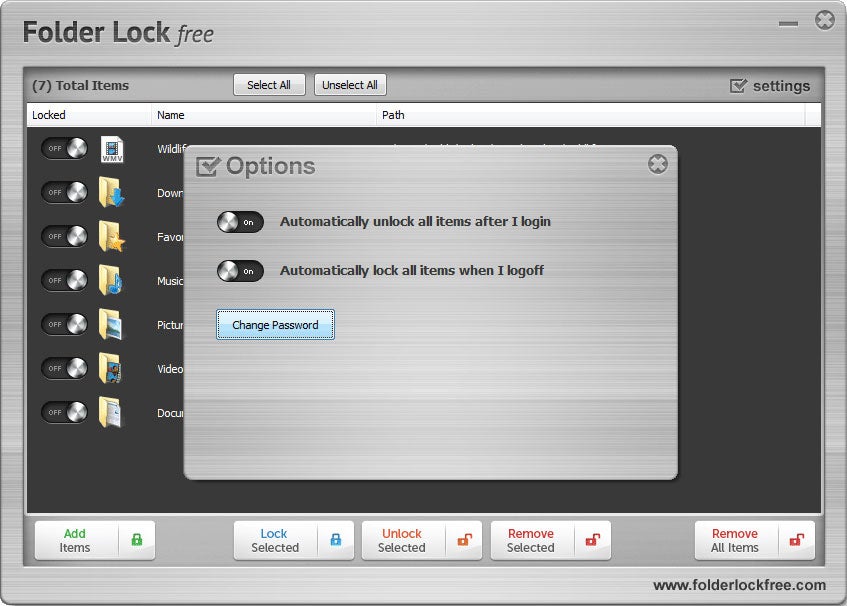Screen dimensions: 847x606
Task: Click Remove Selected button
Action: click(x=550, y=540)
